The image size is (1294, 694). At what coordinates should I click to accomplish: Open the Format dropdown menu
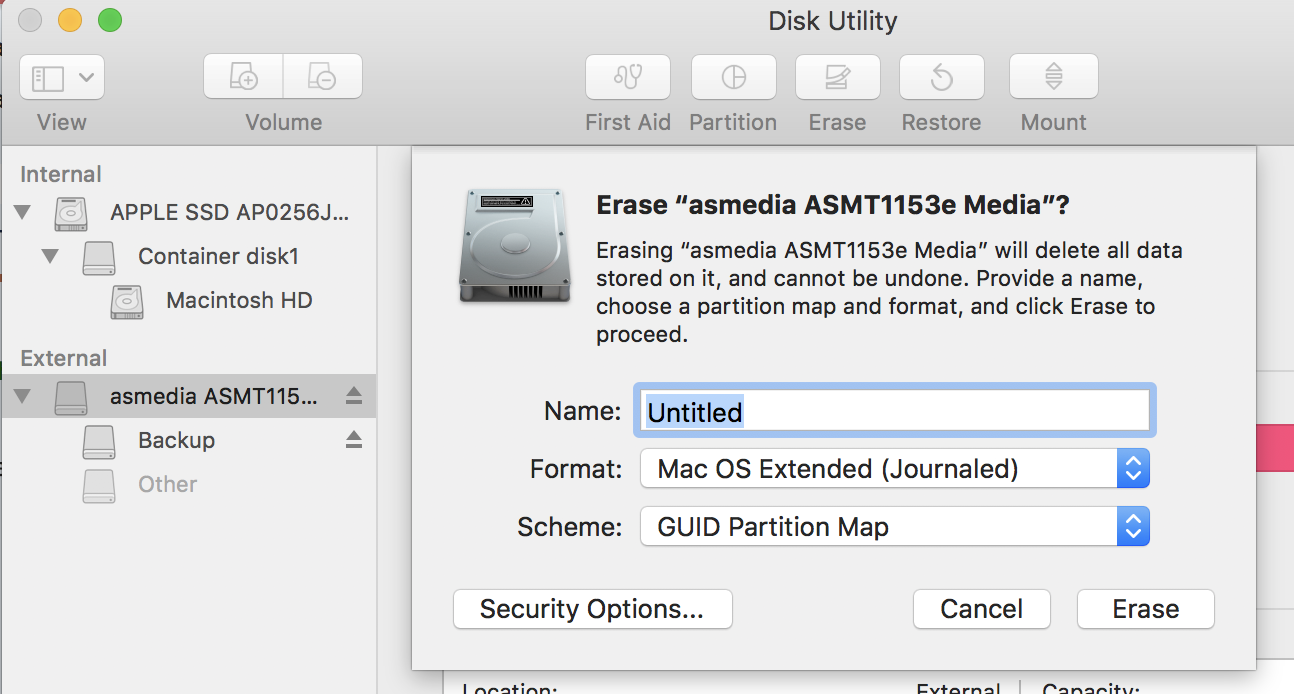point(1133,468)
